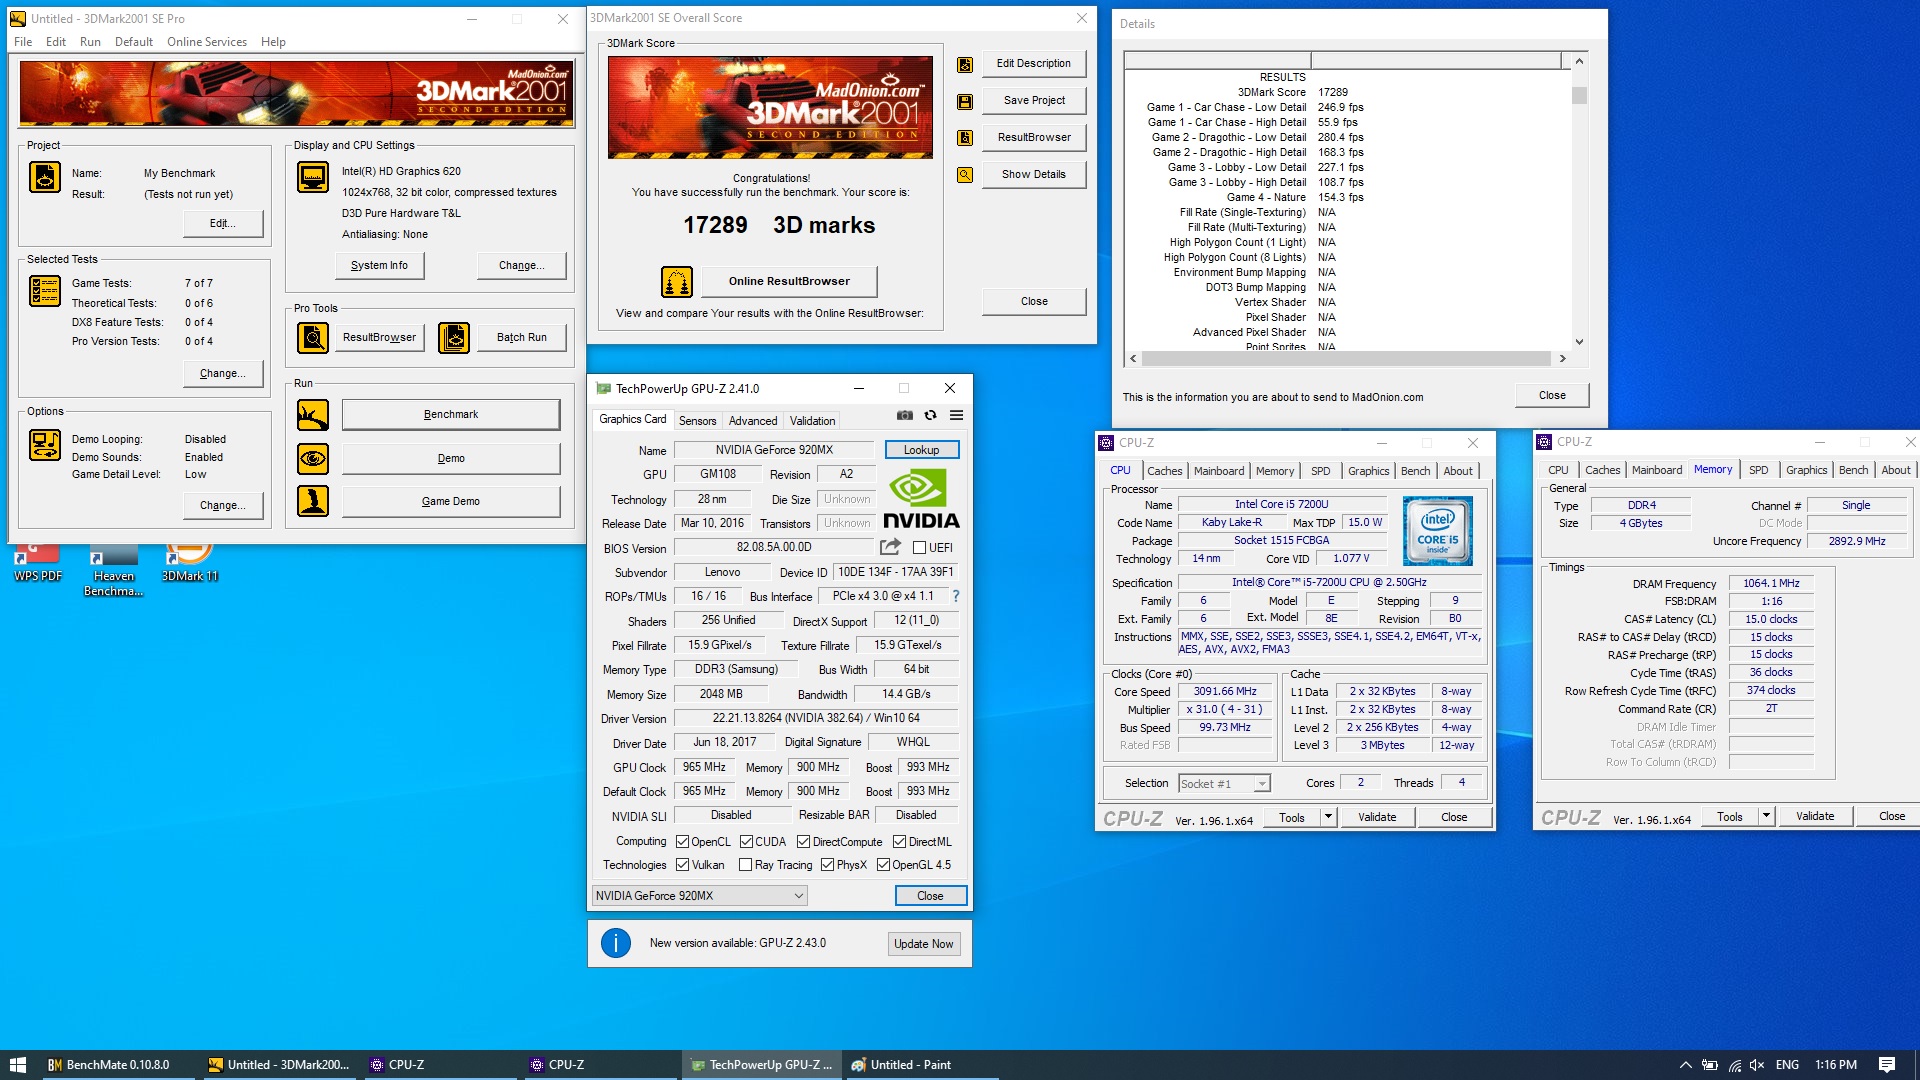Image resolution: width=1920 pixels, height=1080 pixels.
Task: Click the 3DMark2001 banner in score window
Action: point(770,107)
